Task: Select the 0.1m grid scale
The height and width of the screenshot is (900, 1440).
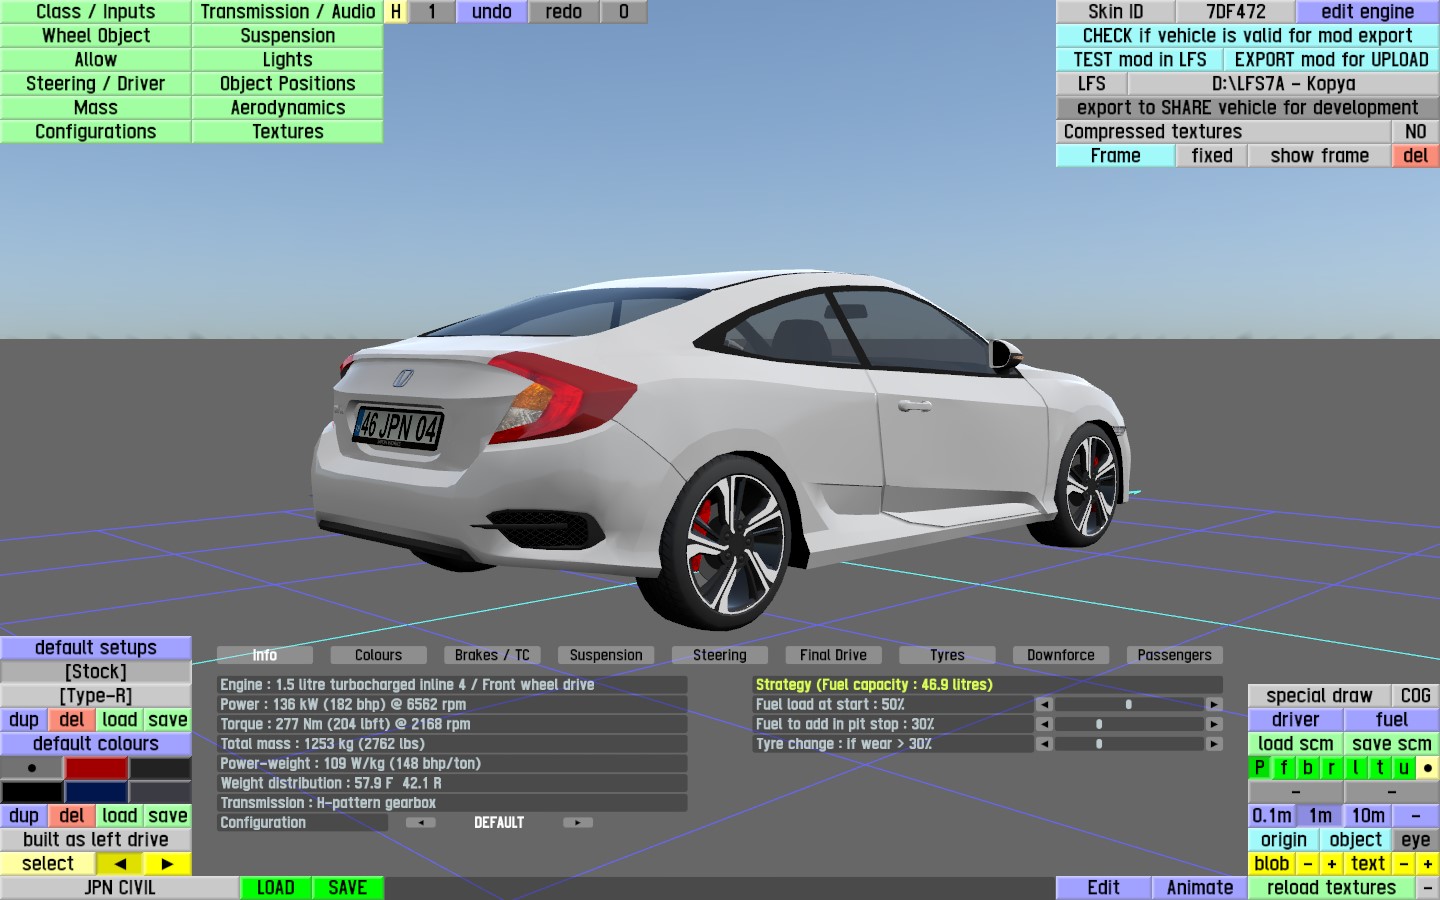Action: (x=1272, y=816)
